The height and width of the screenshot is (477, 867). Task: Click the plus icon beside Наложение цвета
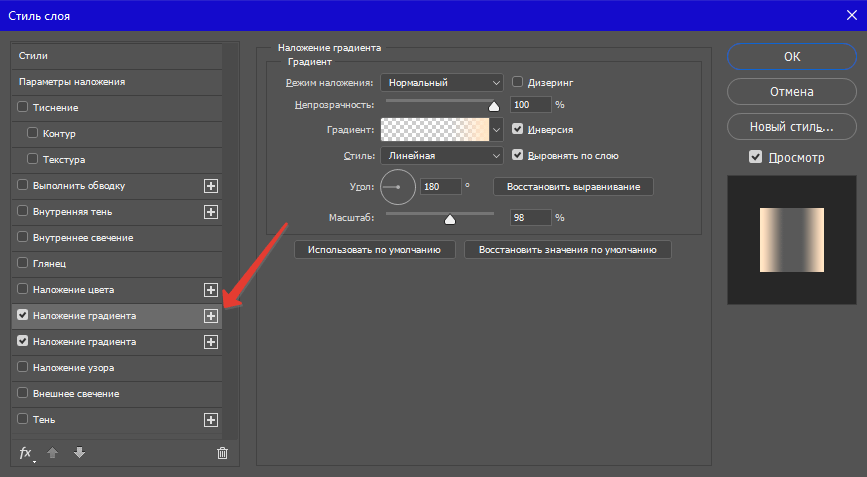(x=211, y=290)
